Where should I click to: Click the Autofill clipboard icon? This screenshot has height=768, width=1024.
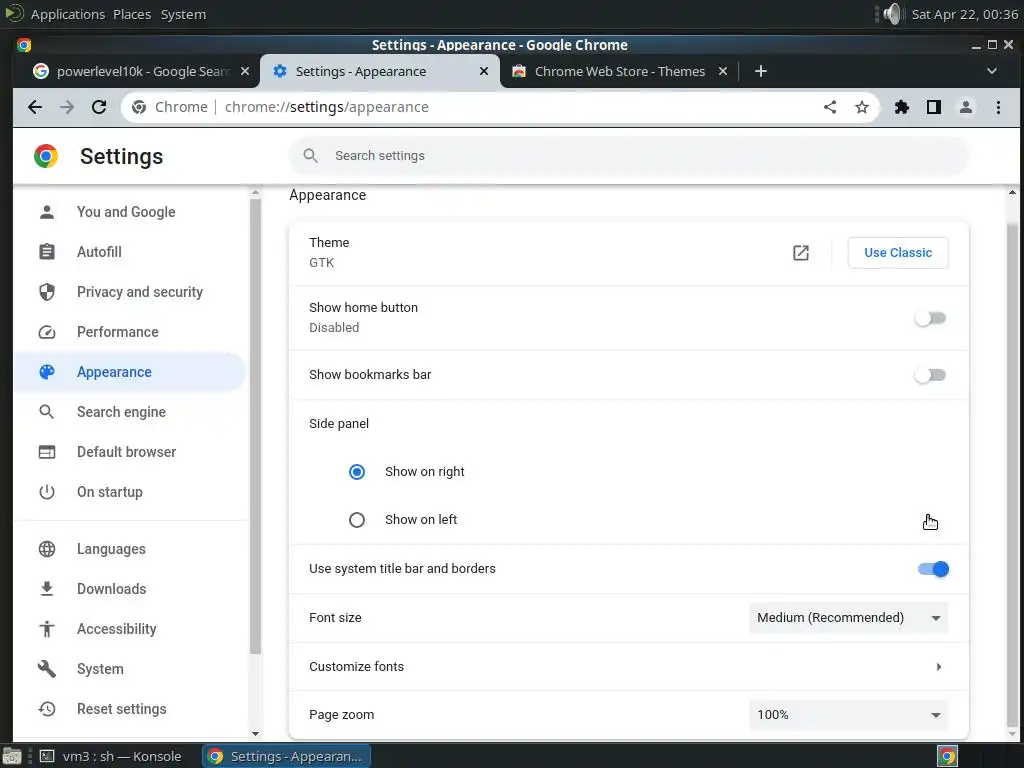[x=47, y=252]
